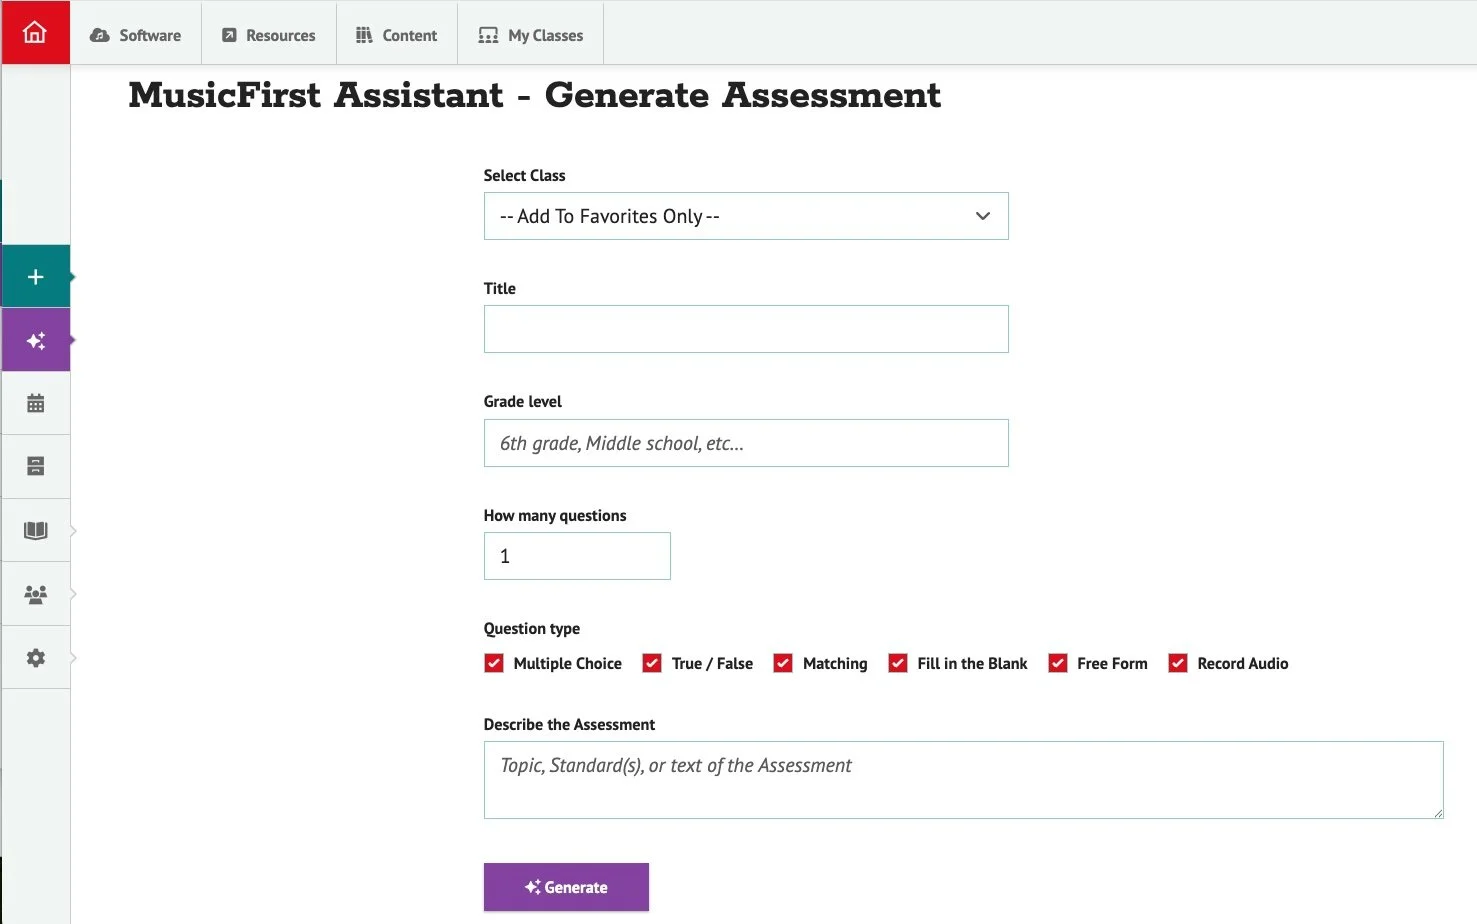This screenshot has height=924, width=1477.
Task: Open the My Classes menu
Action: point(531,35)
